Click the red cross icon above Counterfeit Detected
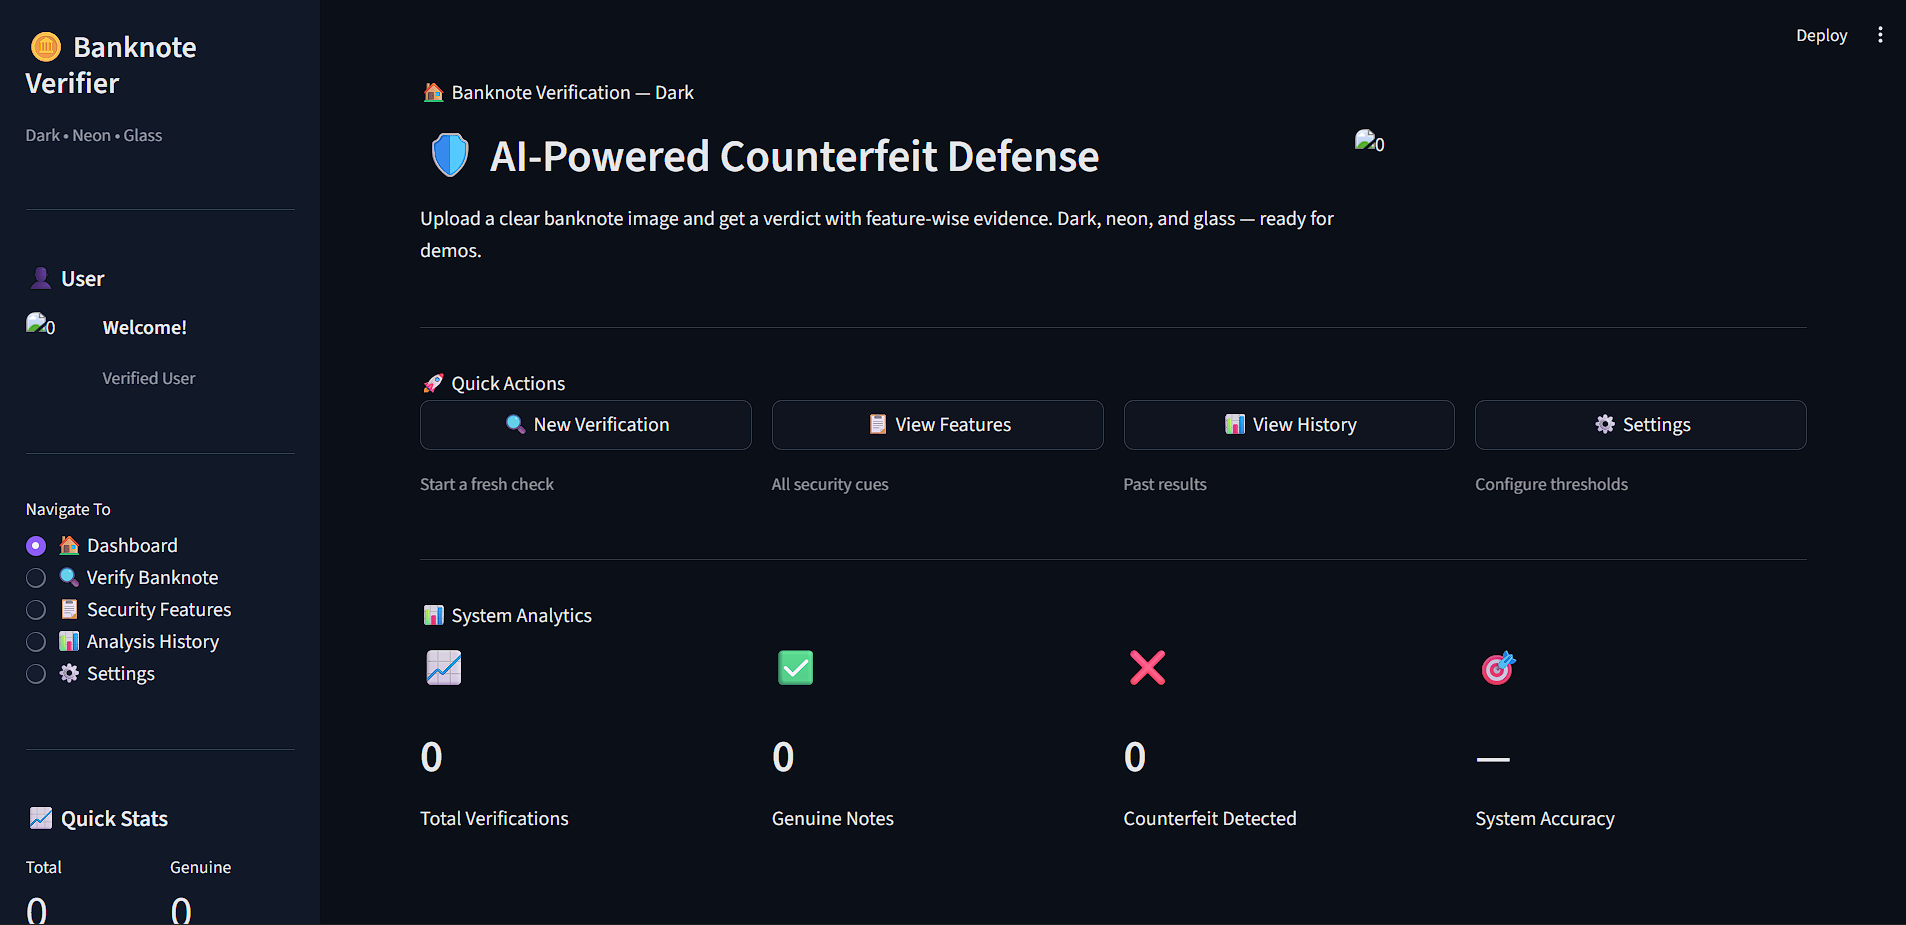1906x925 pixels. coord(1147,667)
